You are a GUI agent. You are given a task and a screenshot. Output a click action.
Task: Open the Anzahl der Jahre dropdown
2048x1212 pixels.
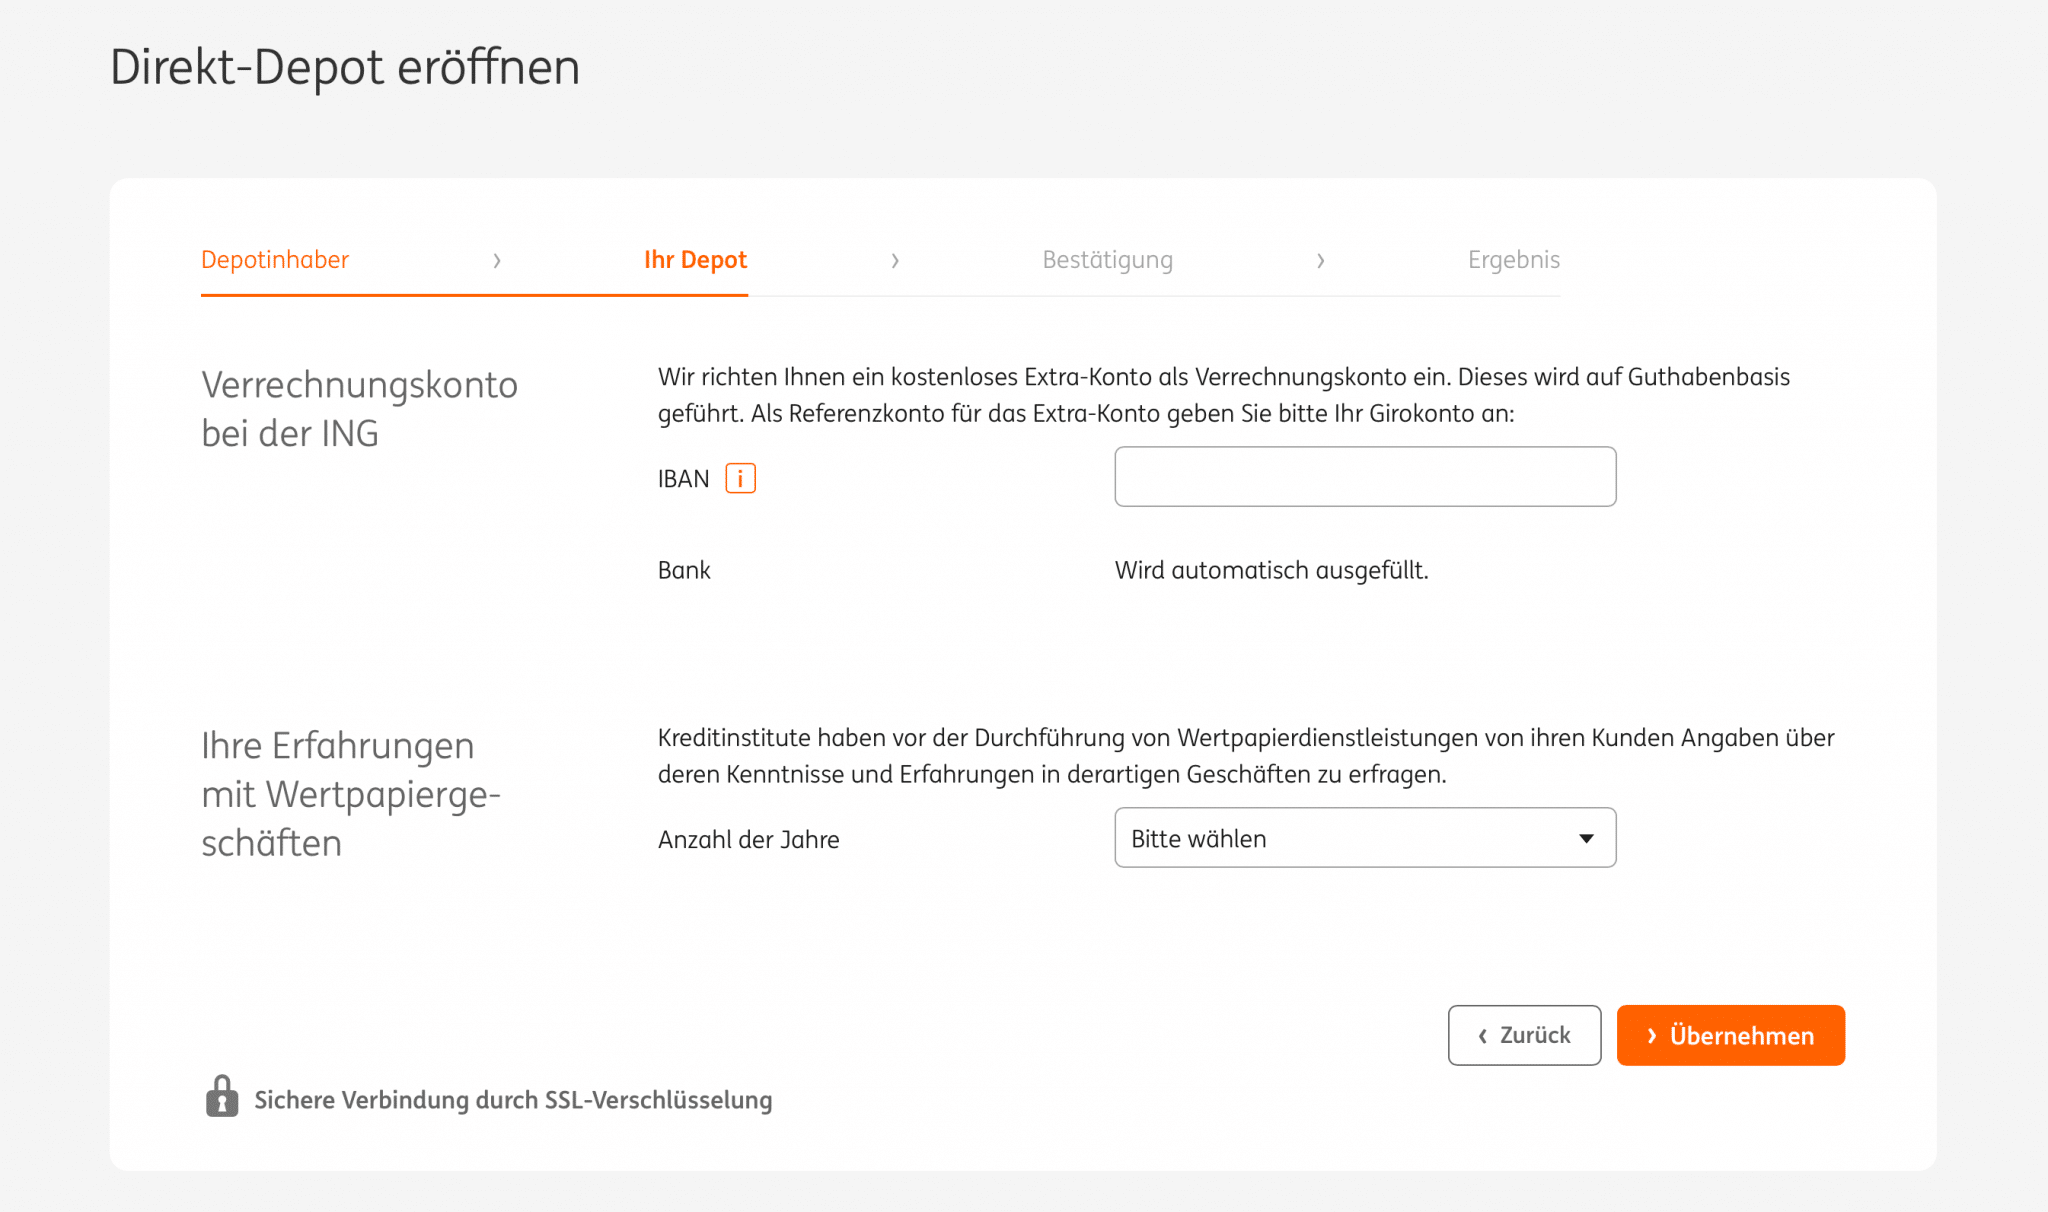coord(1365,838)
